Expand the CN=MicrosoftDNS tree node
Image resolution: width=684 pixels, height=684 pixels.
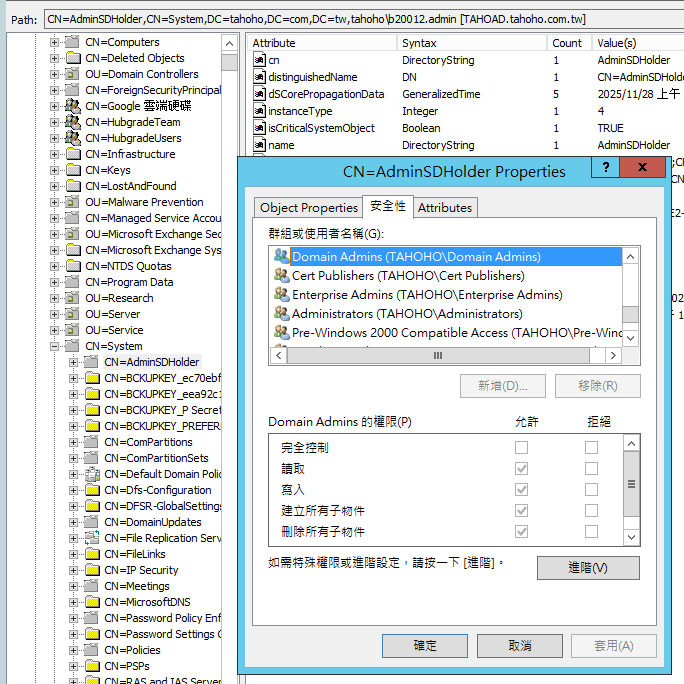[x=73, y=602]
